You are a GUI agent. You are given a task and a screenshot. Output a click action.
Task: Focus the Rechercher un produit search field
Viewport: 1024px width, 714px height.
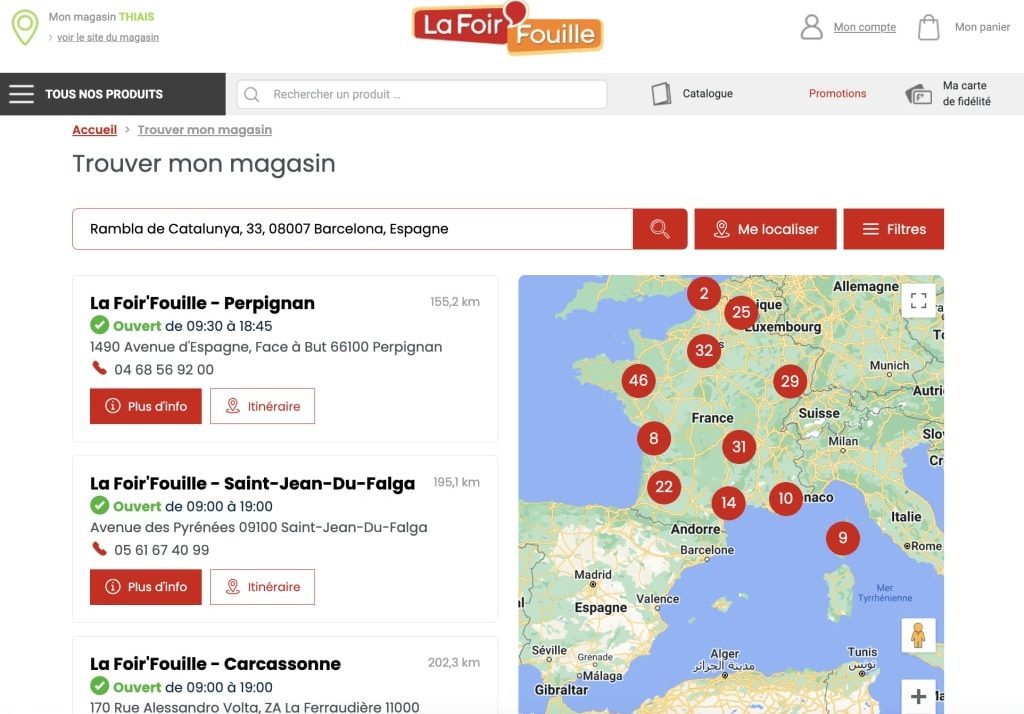coord(422,94)
